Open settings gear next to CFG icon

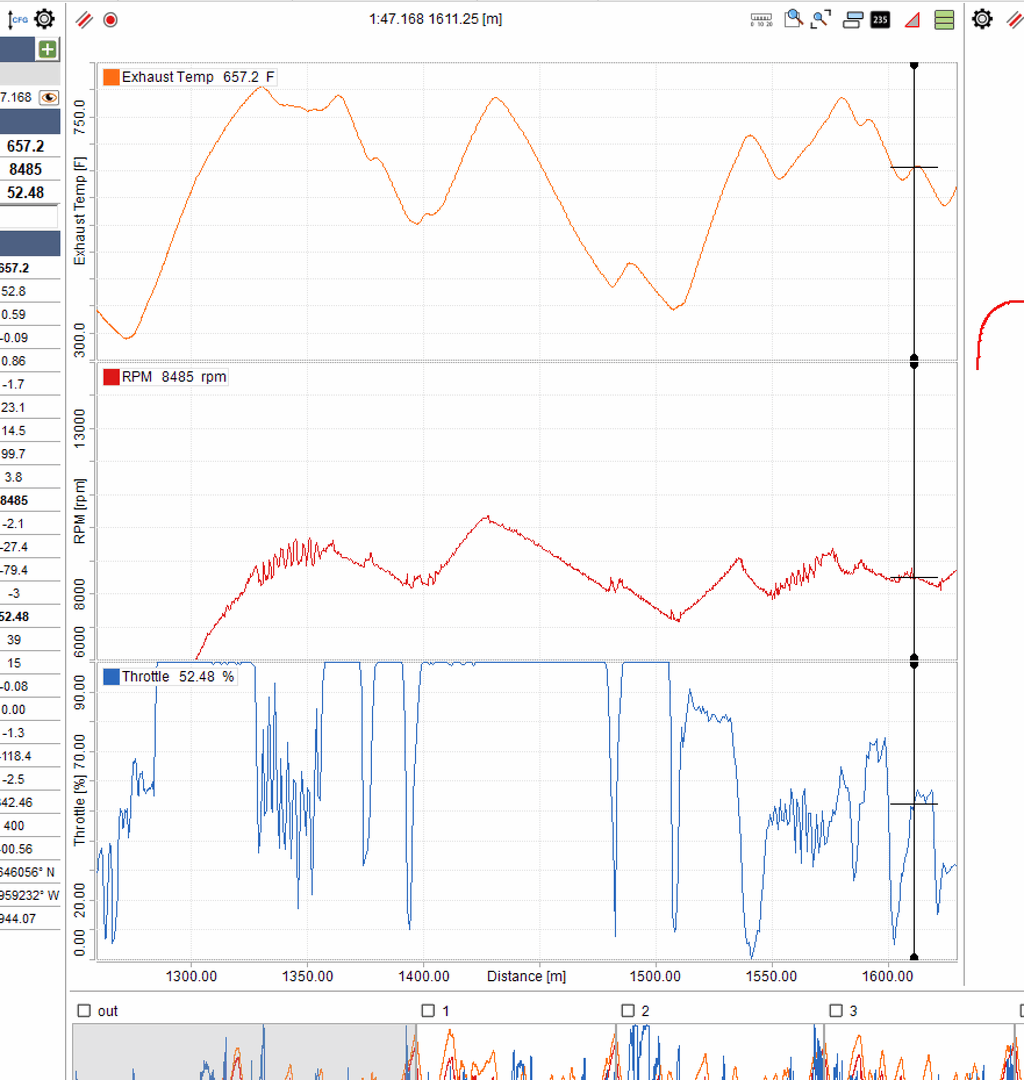44,19
